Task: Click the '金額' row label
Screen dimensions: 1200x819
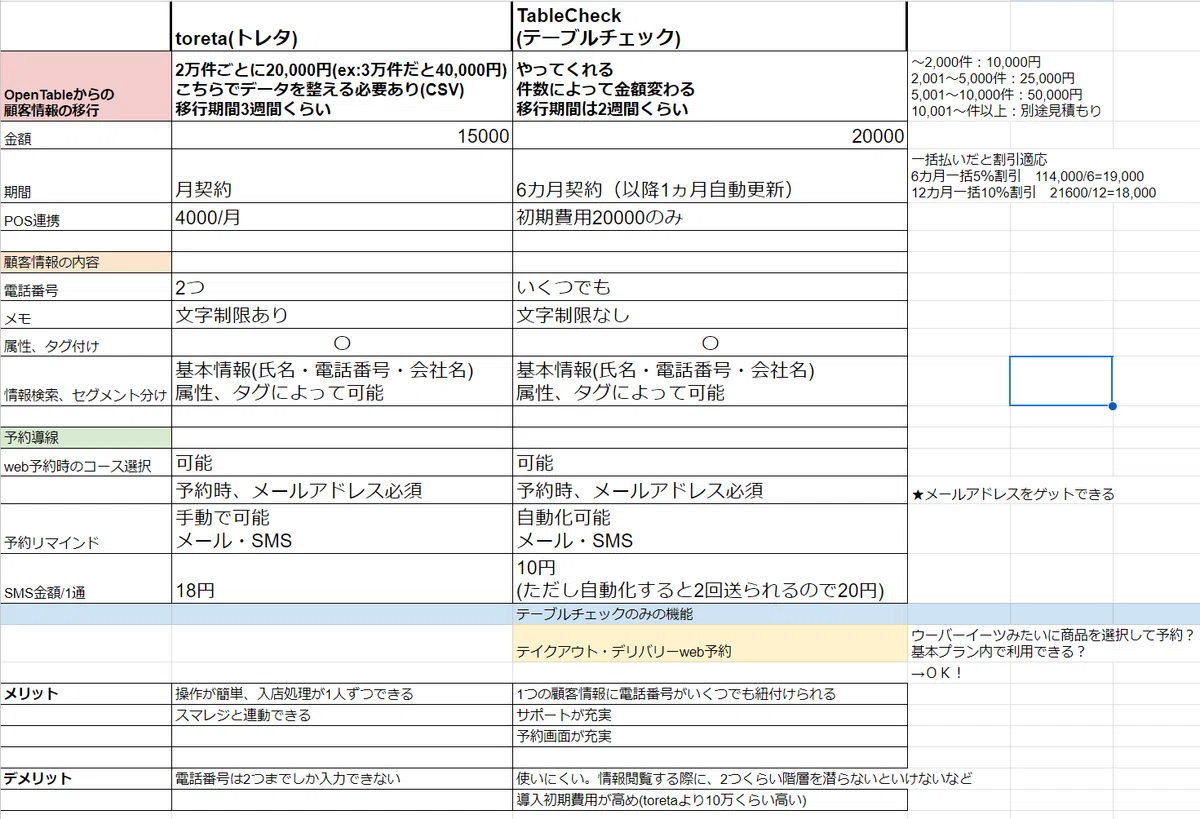Action: click(86, 136)
